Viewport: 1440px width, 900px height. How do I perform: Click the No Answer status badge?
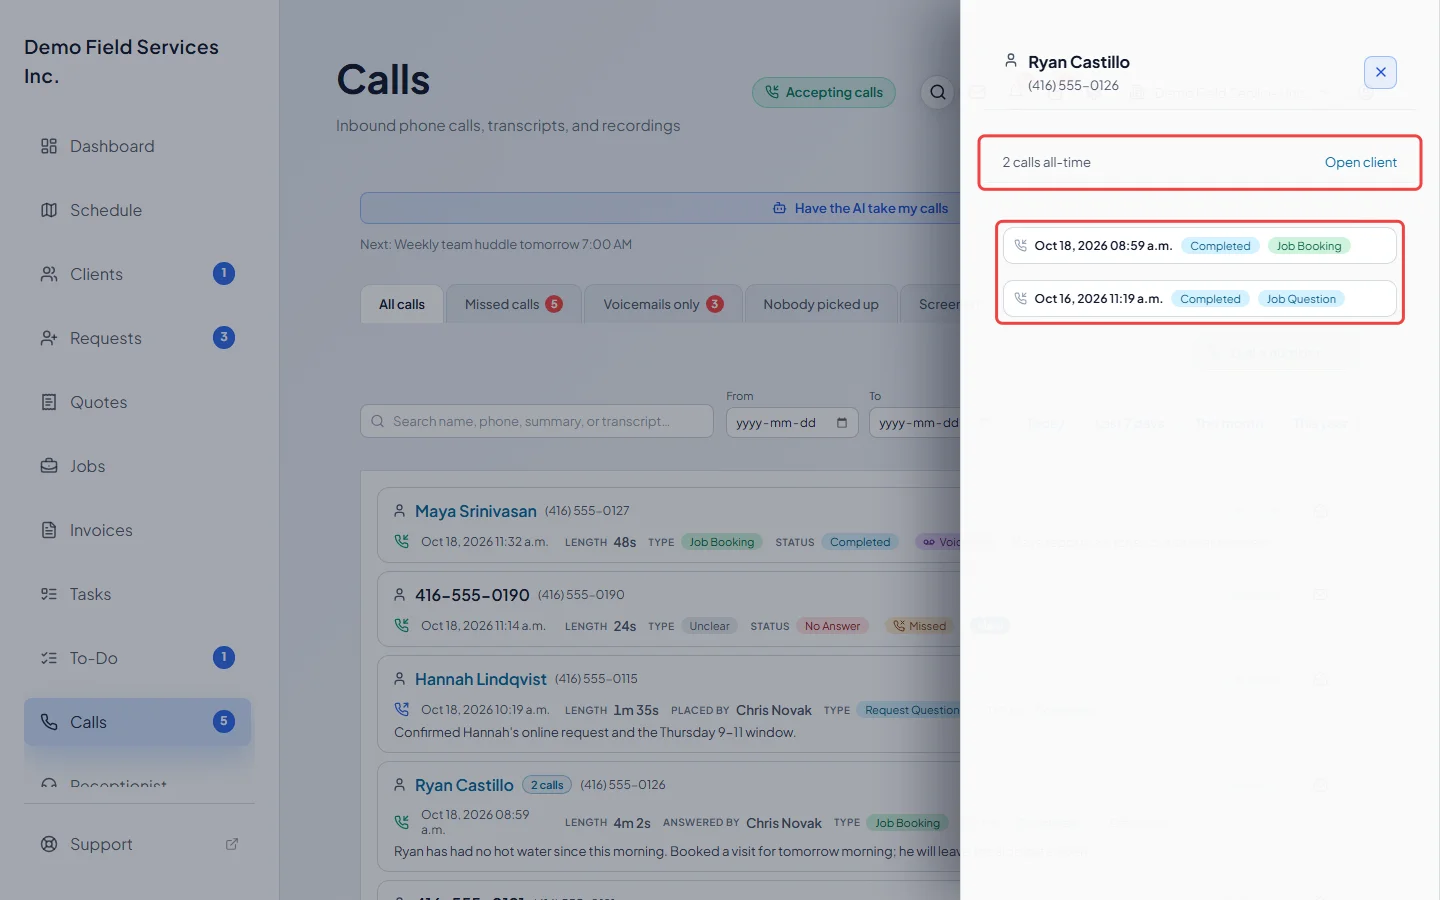833,626
